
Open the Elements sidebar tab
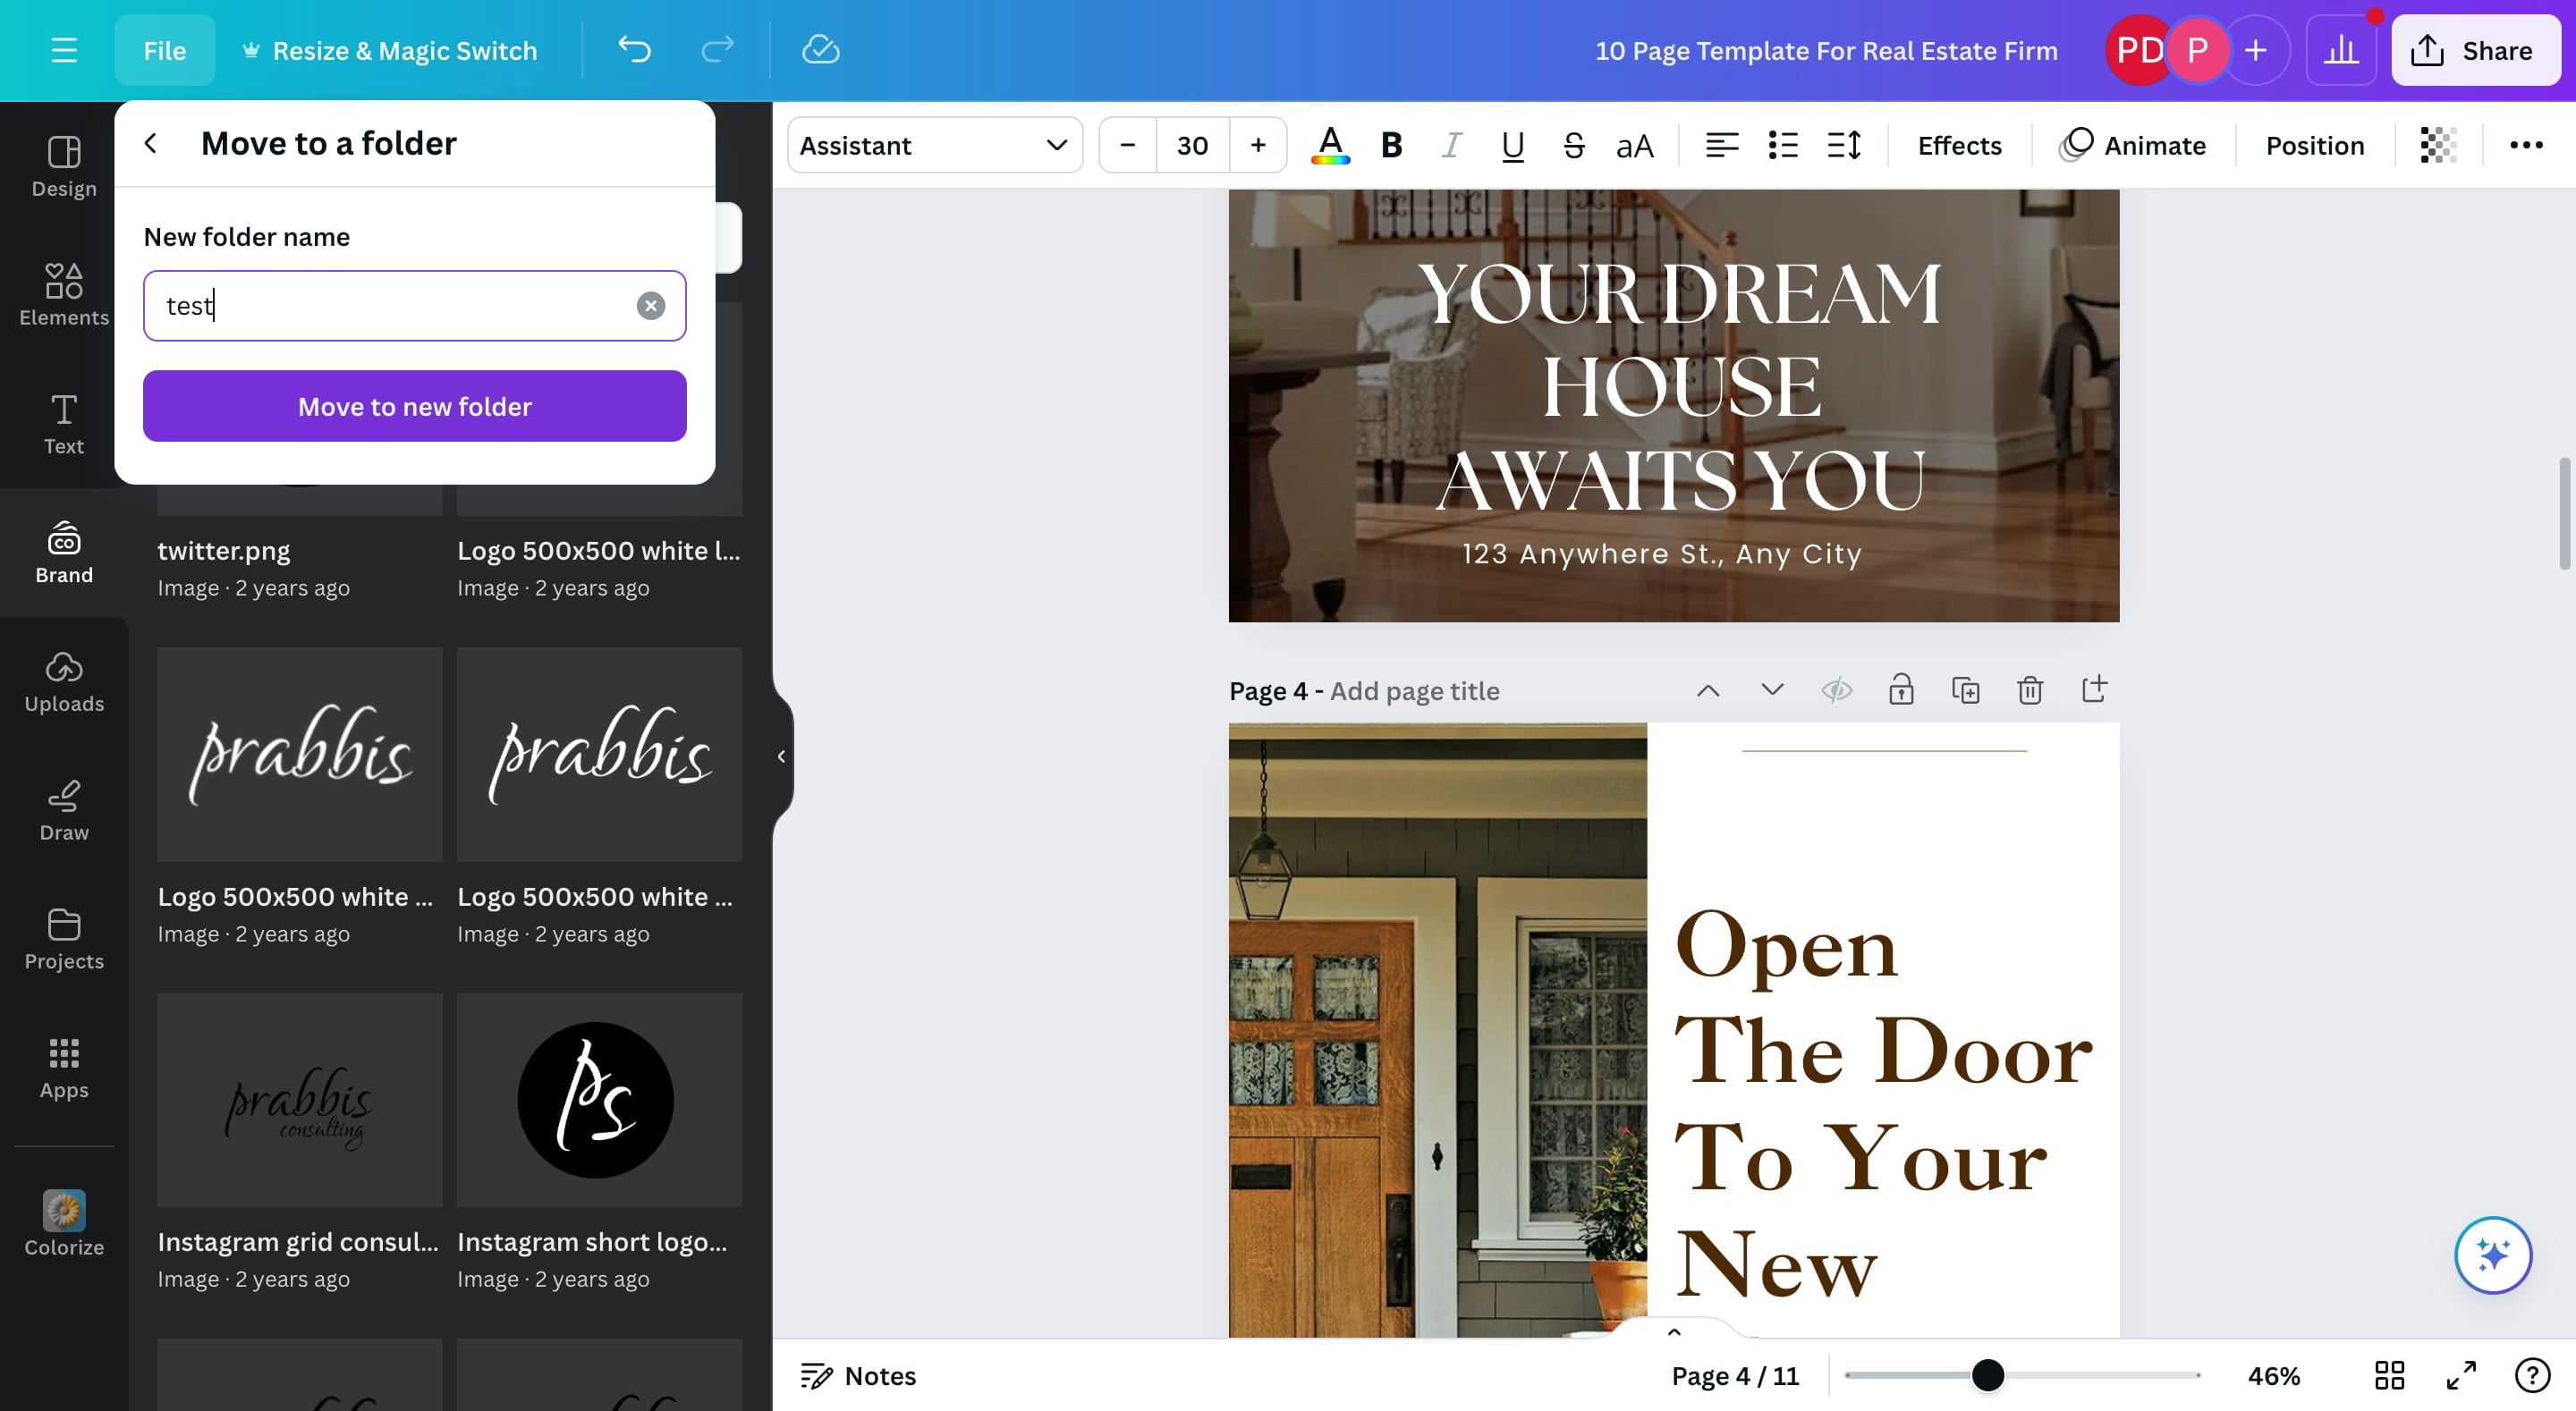tap(64, 295)
